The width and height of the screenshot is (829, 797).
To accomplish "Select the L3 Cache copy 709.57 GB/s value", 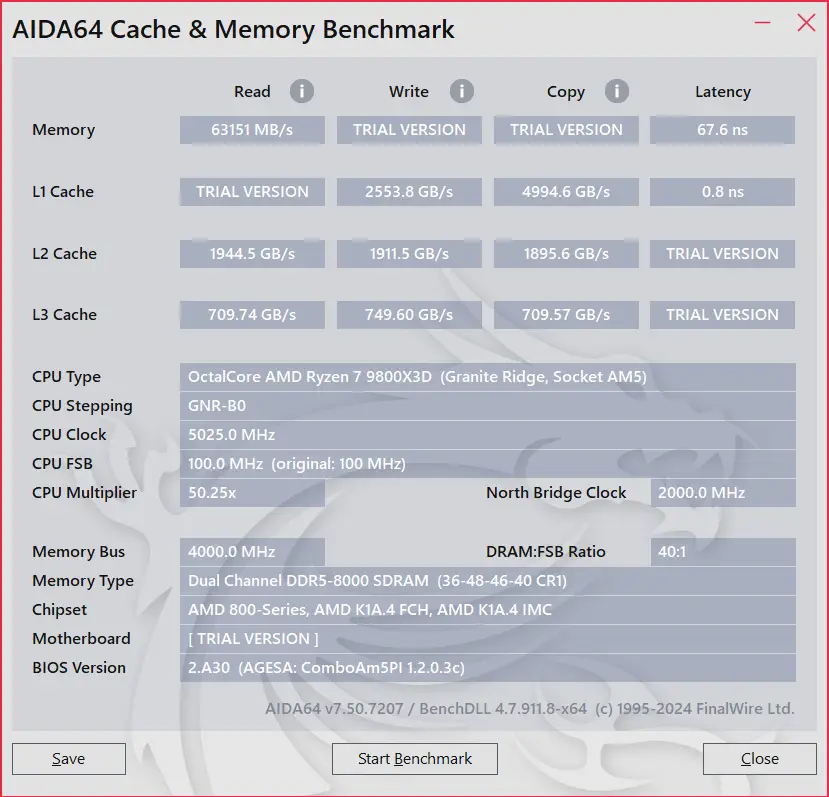I will tap(566, 315).
